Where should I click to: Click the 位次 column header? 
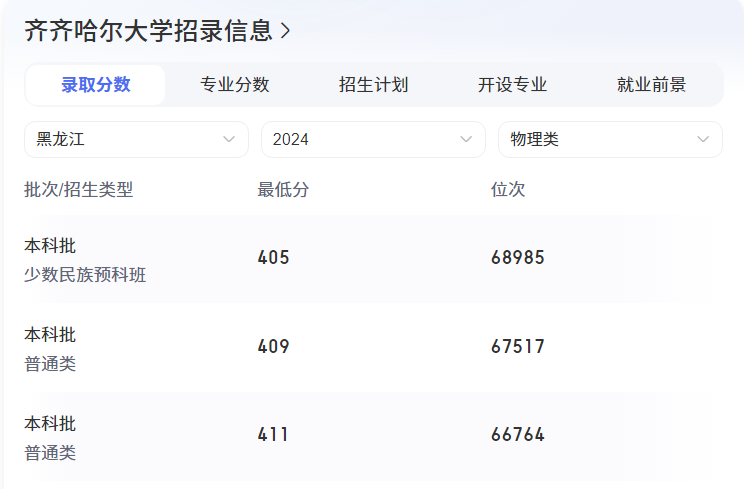click(508, 190)
